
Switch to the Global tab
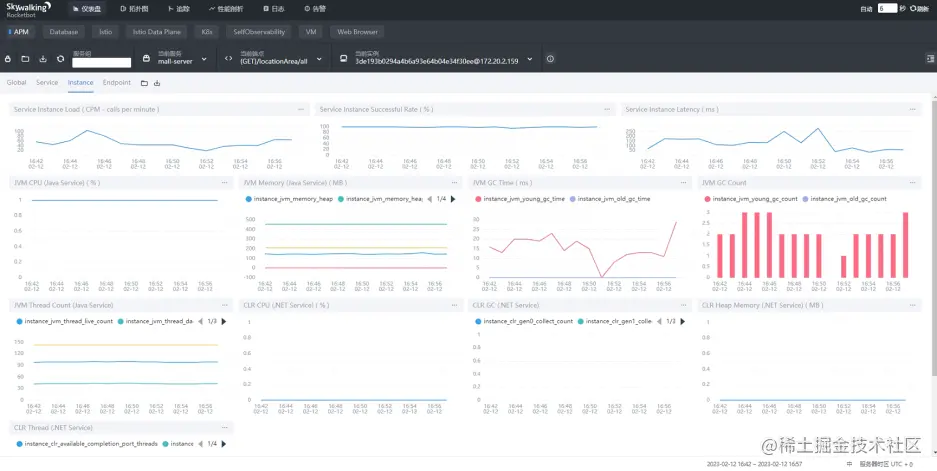(x=16, y=82)
